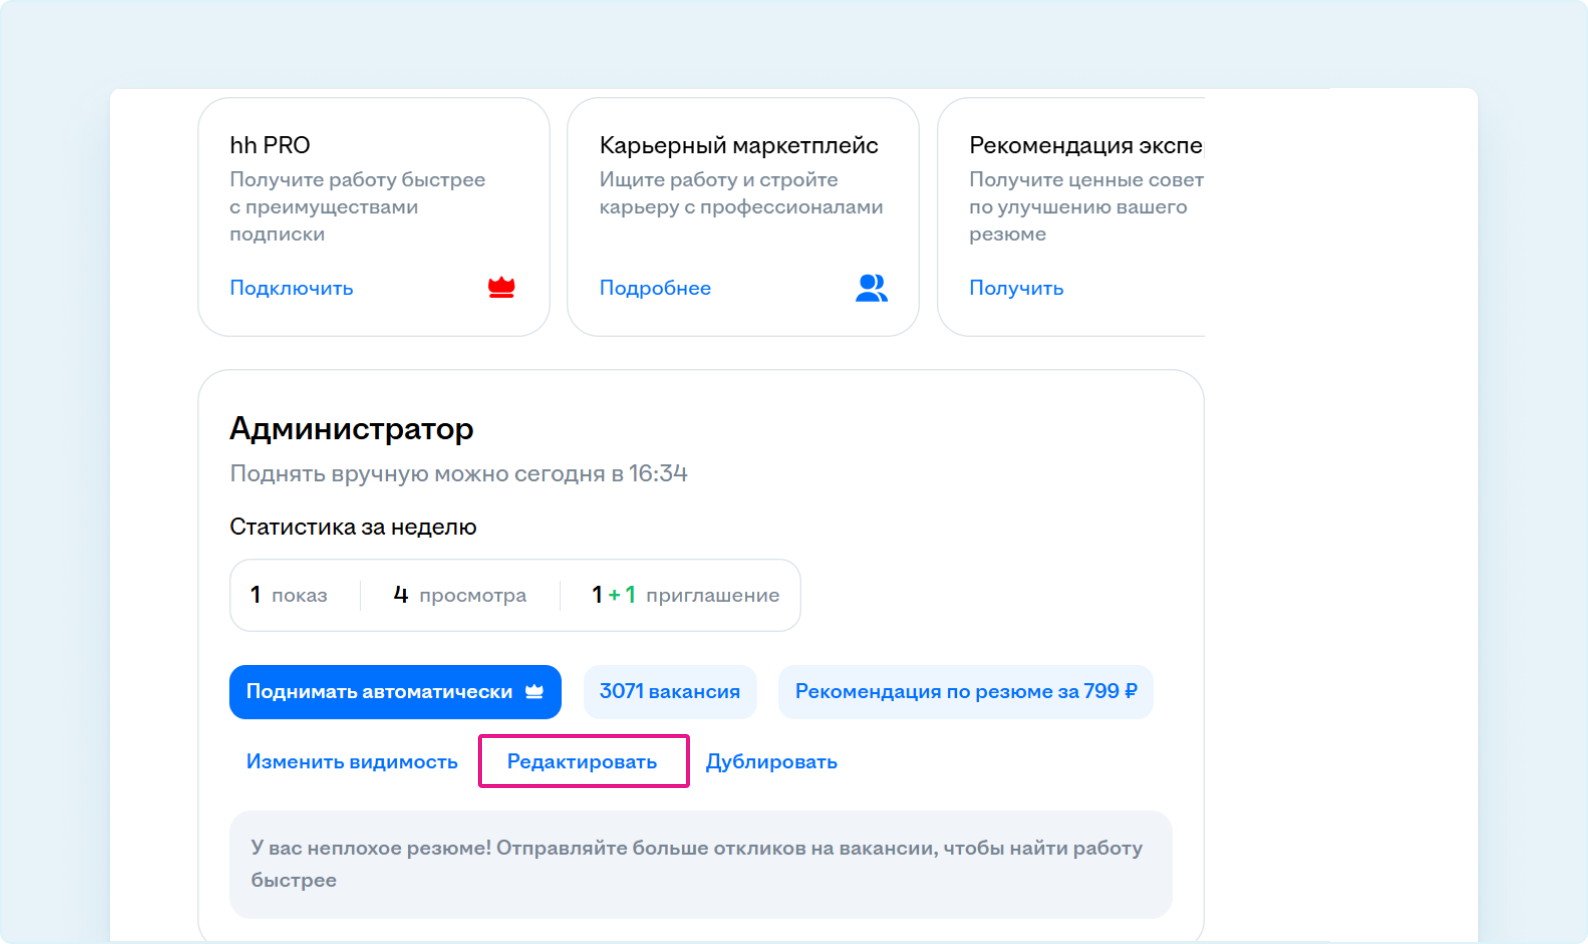The image size is (1588, 944).
Task: Select the Карьерный маркетплейс card heading
Action: point(738,146)
